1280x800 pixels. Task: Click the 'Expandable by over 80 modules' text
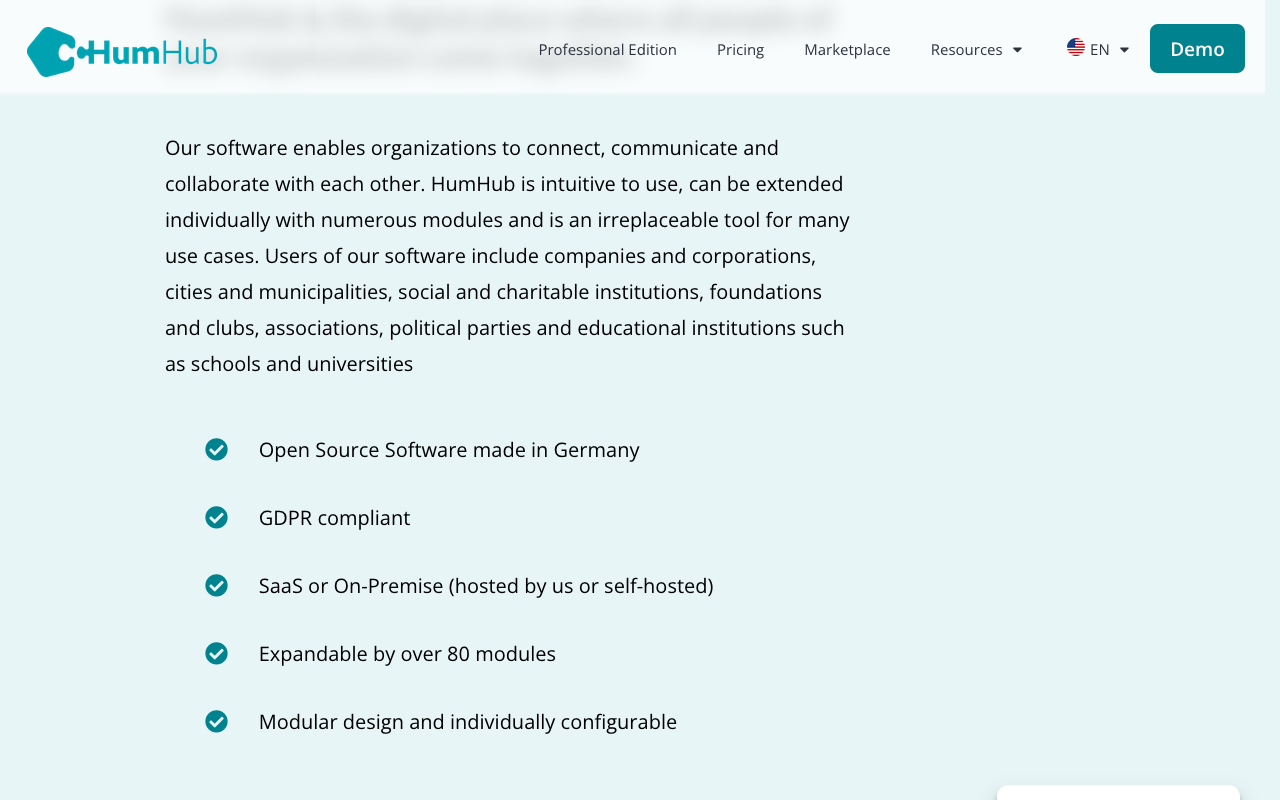tap(407, 654)
